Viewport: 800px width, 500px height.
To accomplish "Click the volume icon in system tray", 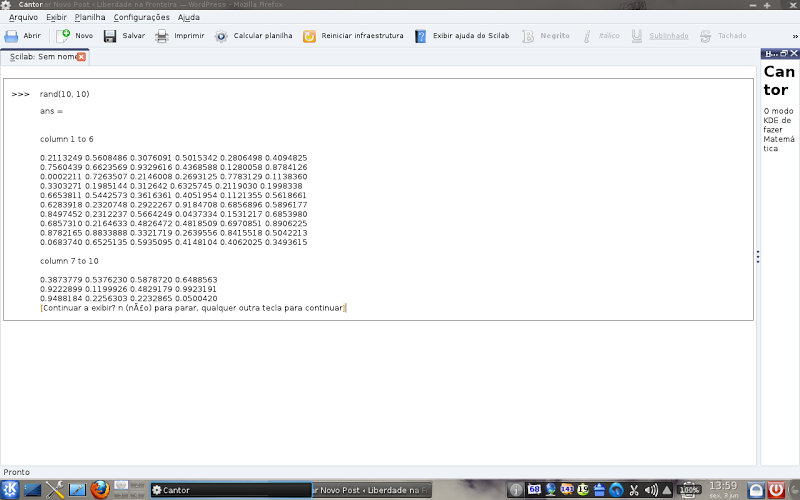I will [x=651, y=490].
